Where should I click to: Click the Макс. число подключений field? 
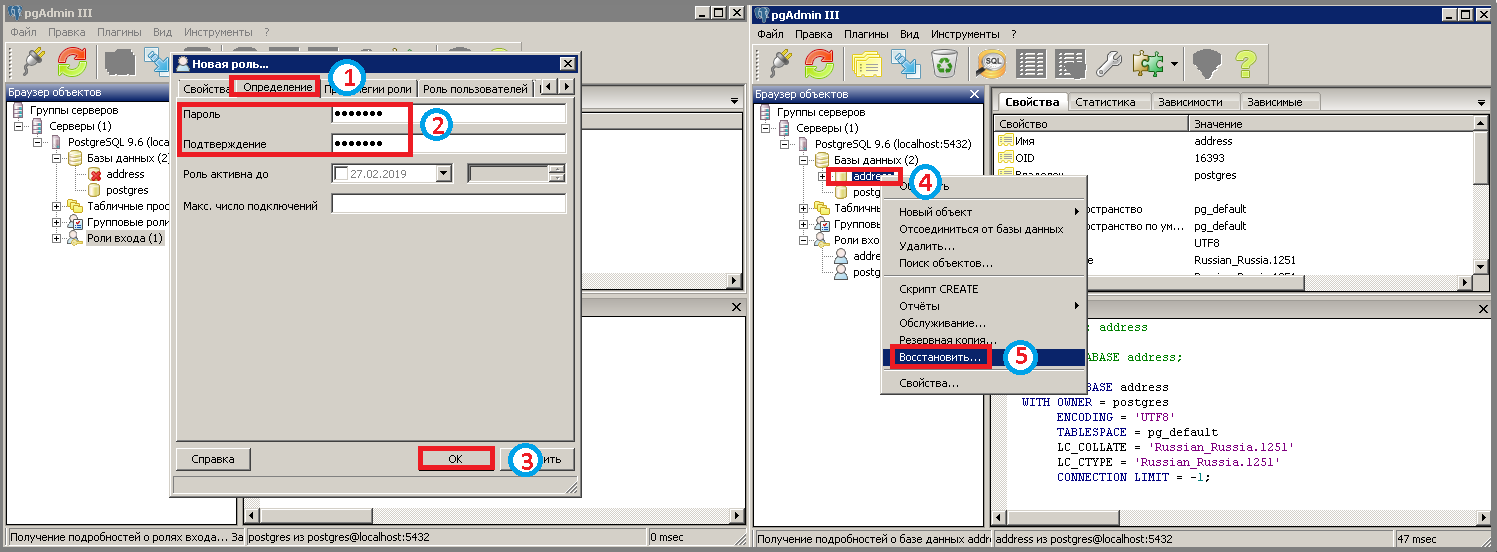[x=449, y=205]
